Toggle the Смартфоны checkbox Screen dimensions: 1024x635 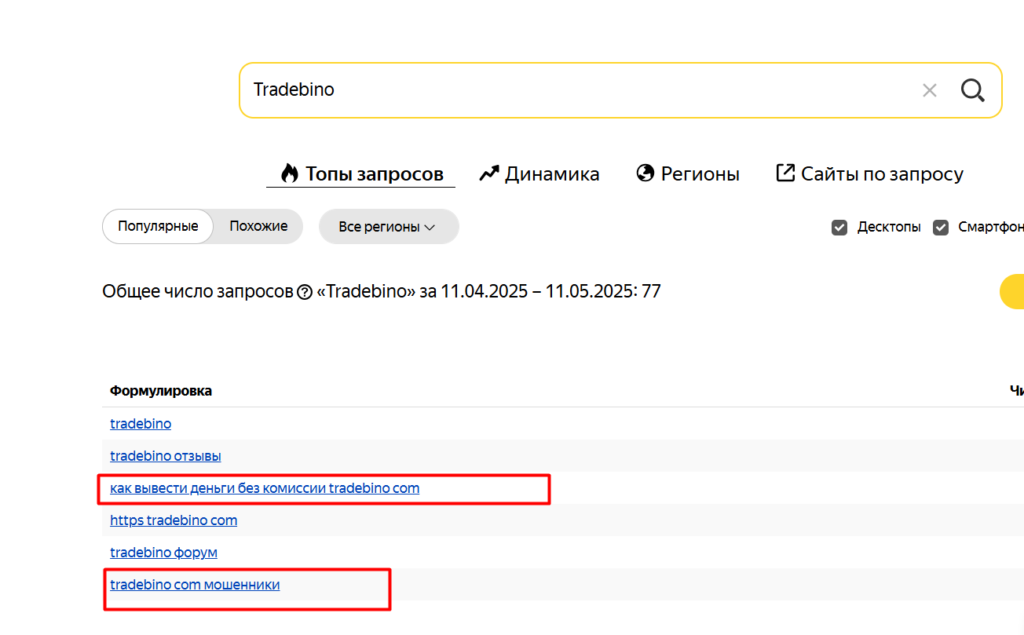940,227
